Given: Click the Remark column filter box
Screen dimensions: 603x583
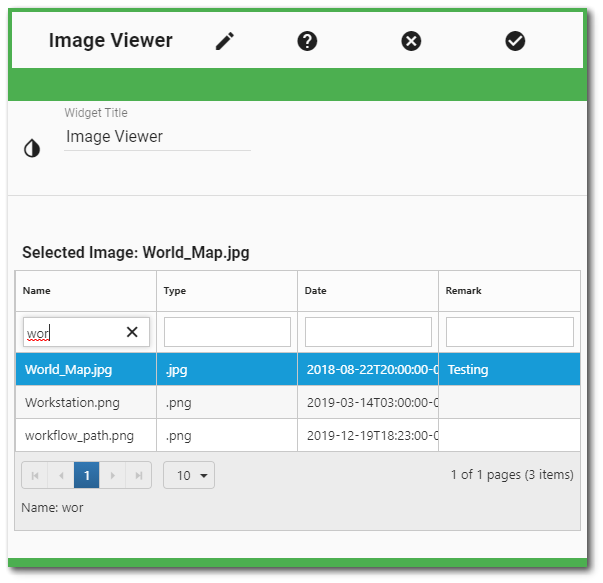Looking at the screenshot, I should coord(510,332).
